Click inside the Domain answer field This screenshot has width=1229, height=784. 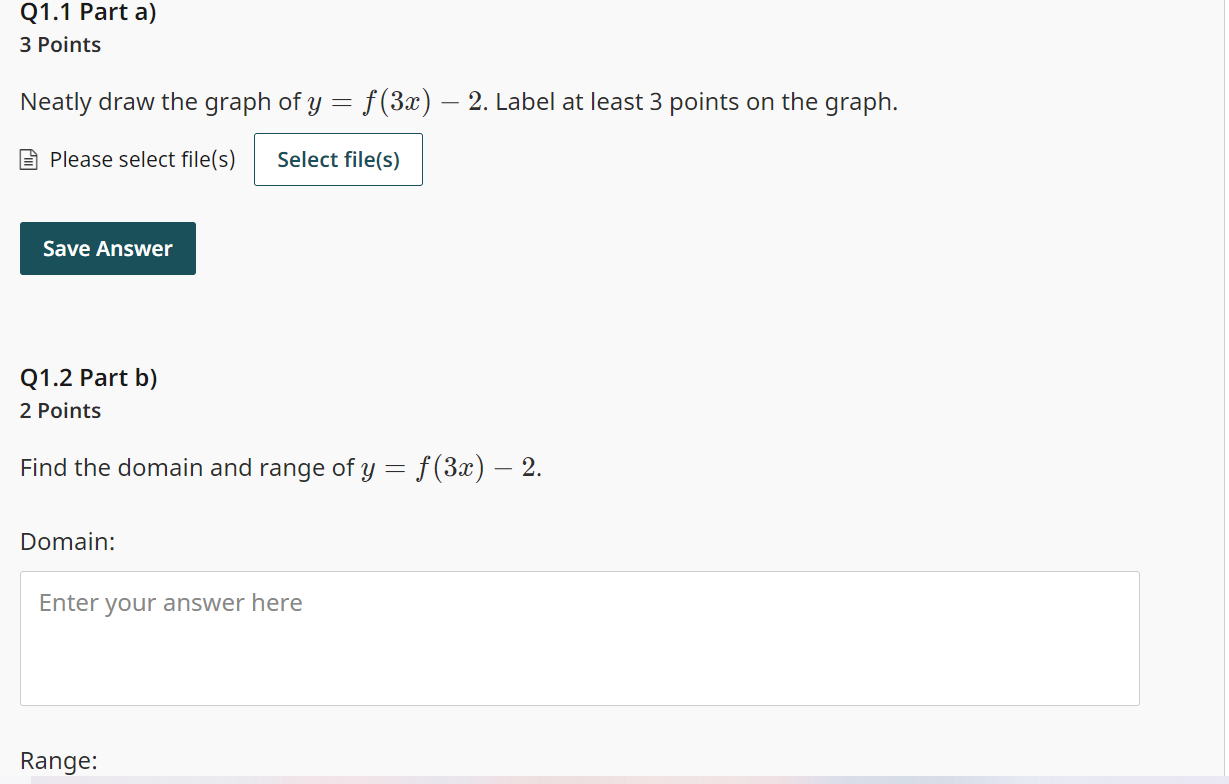click(580, 638)
